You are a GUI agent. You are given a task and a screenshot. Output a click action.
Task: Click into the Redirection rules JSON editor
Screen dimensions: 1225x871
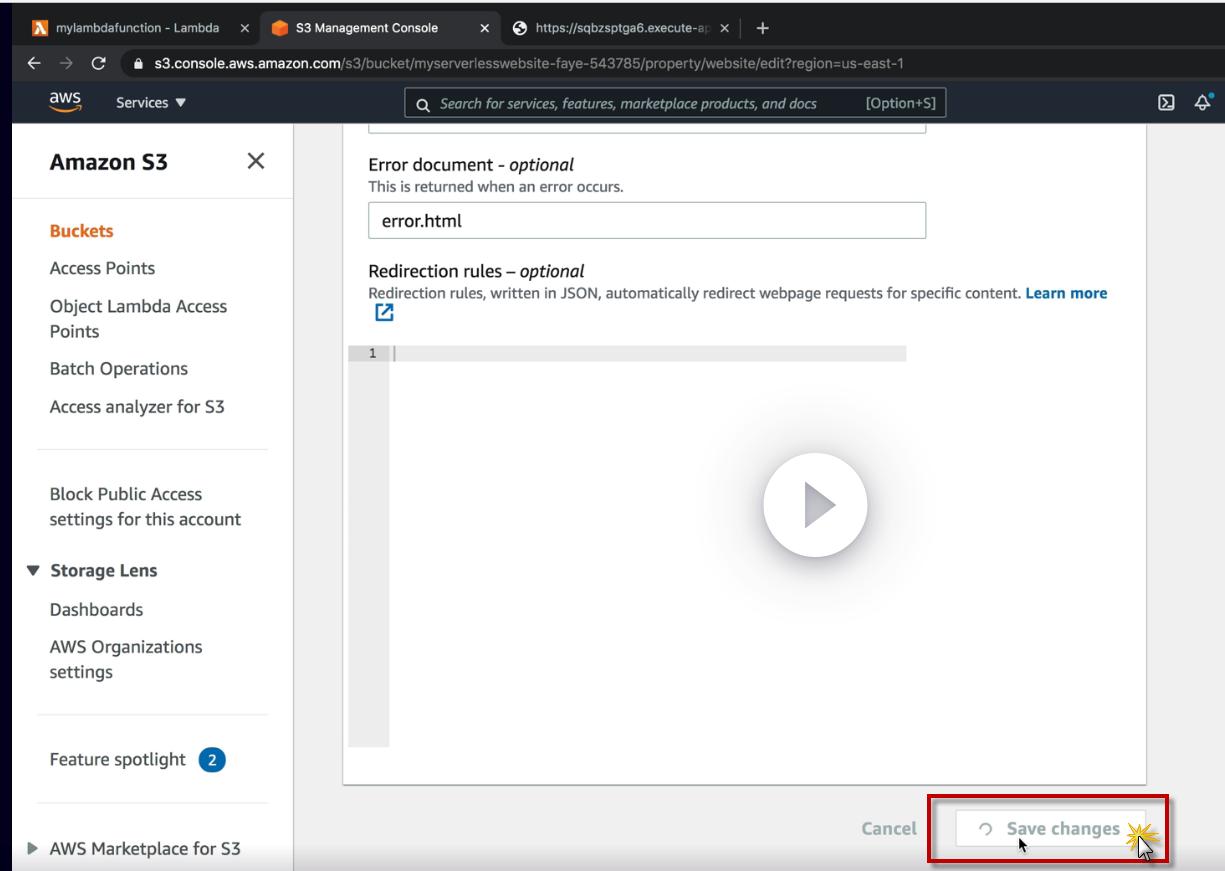pyautogui.click(x=648, y=500)
